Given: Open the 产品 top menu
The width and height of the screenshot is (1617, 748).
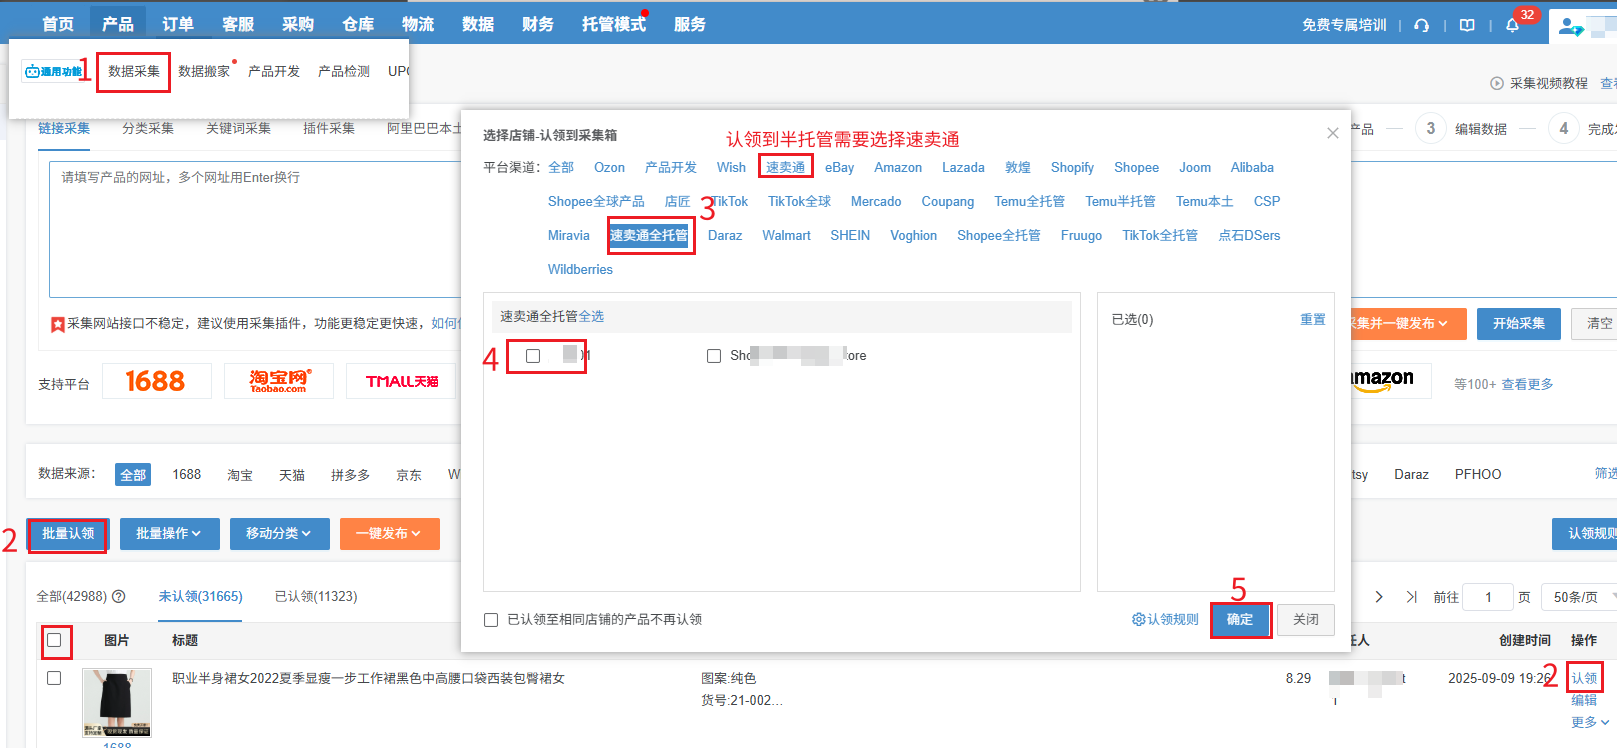Looking at the screenshot, I should [118, 24].
